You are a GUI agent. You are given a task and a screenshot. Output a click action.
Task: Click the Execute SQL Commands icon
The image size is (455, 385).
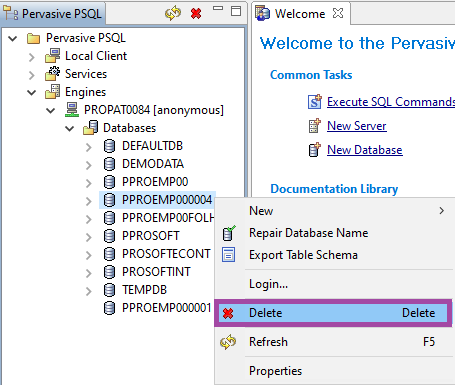pos(315,102)
